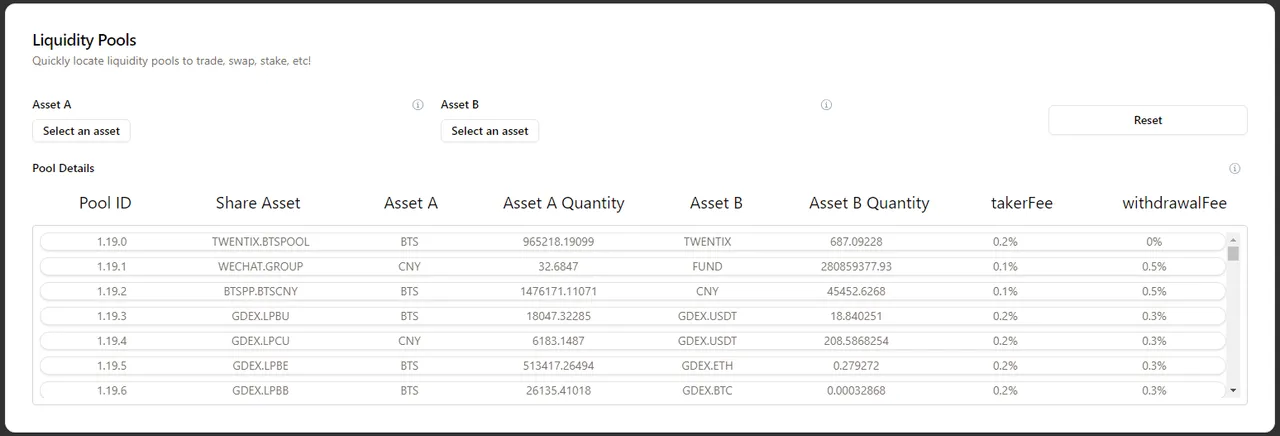
Task: Select the pool row with GDEX.LPBU share asset
Action: click(x=632, y=316)
